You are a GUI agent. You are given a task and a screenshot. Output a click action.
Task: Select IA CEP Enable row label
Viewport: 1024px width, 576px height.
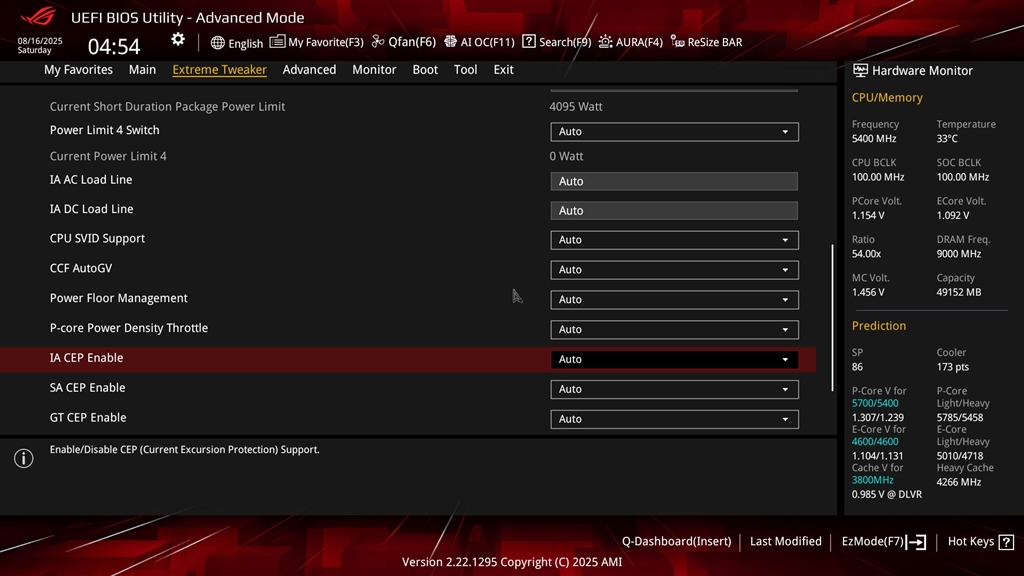pyautogui.click(x=86, y=358)
